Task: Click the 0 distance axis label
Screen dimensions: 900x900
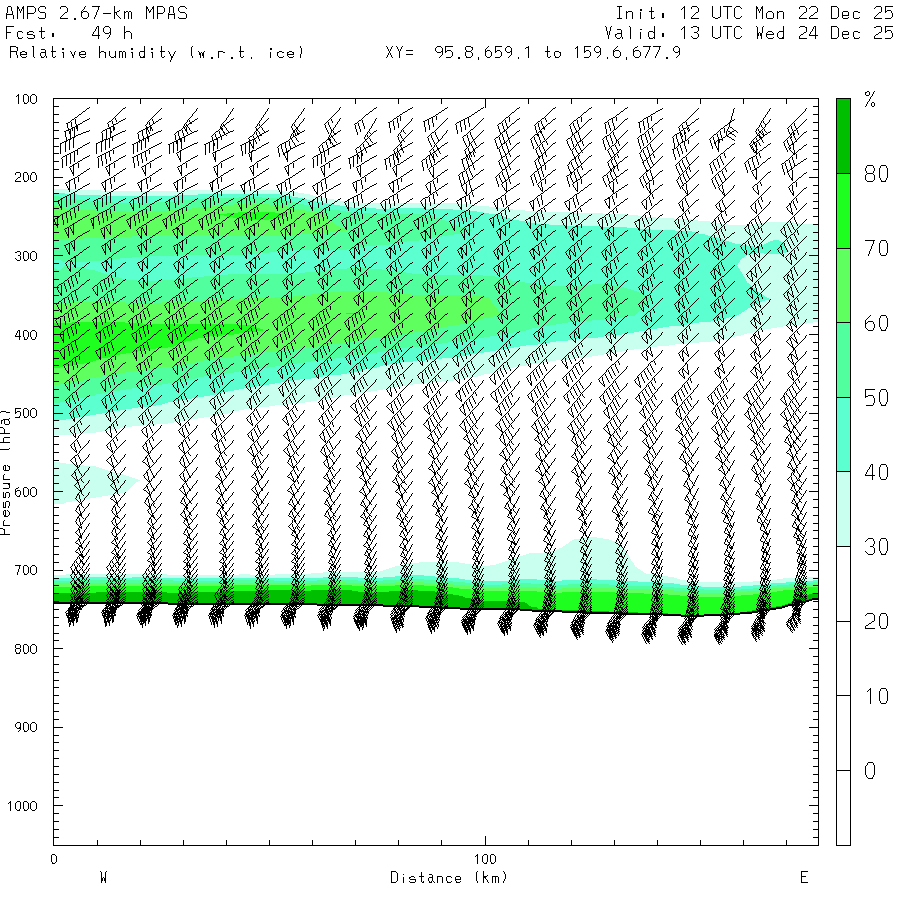Action: pyautogui.click(x=54, y=859)
